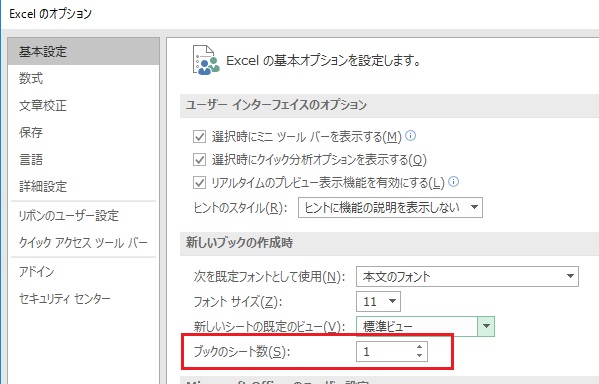Open the ヒントのスタイル dropdown
599x384 pixels.
[390, 207]
